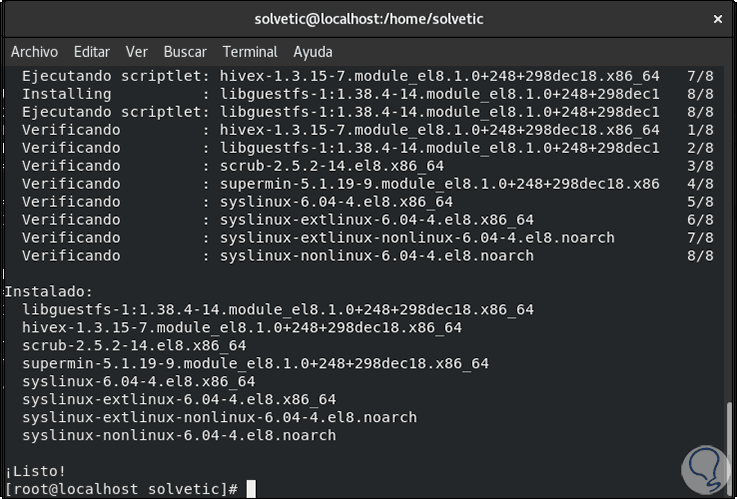Click the solvetic@localhost window title bar
The width and height of the screenshot is (737, 499).
tap(366, 19)
